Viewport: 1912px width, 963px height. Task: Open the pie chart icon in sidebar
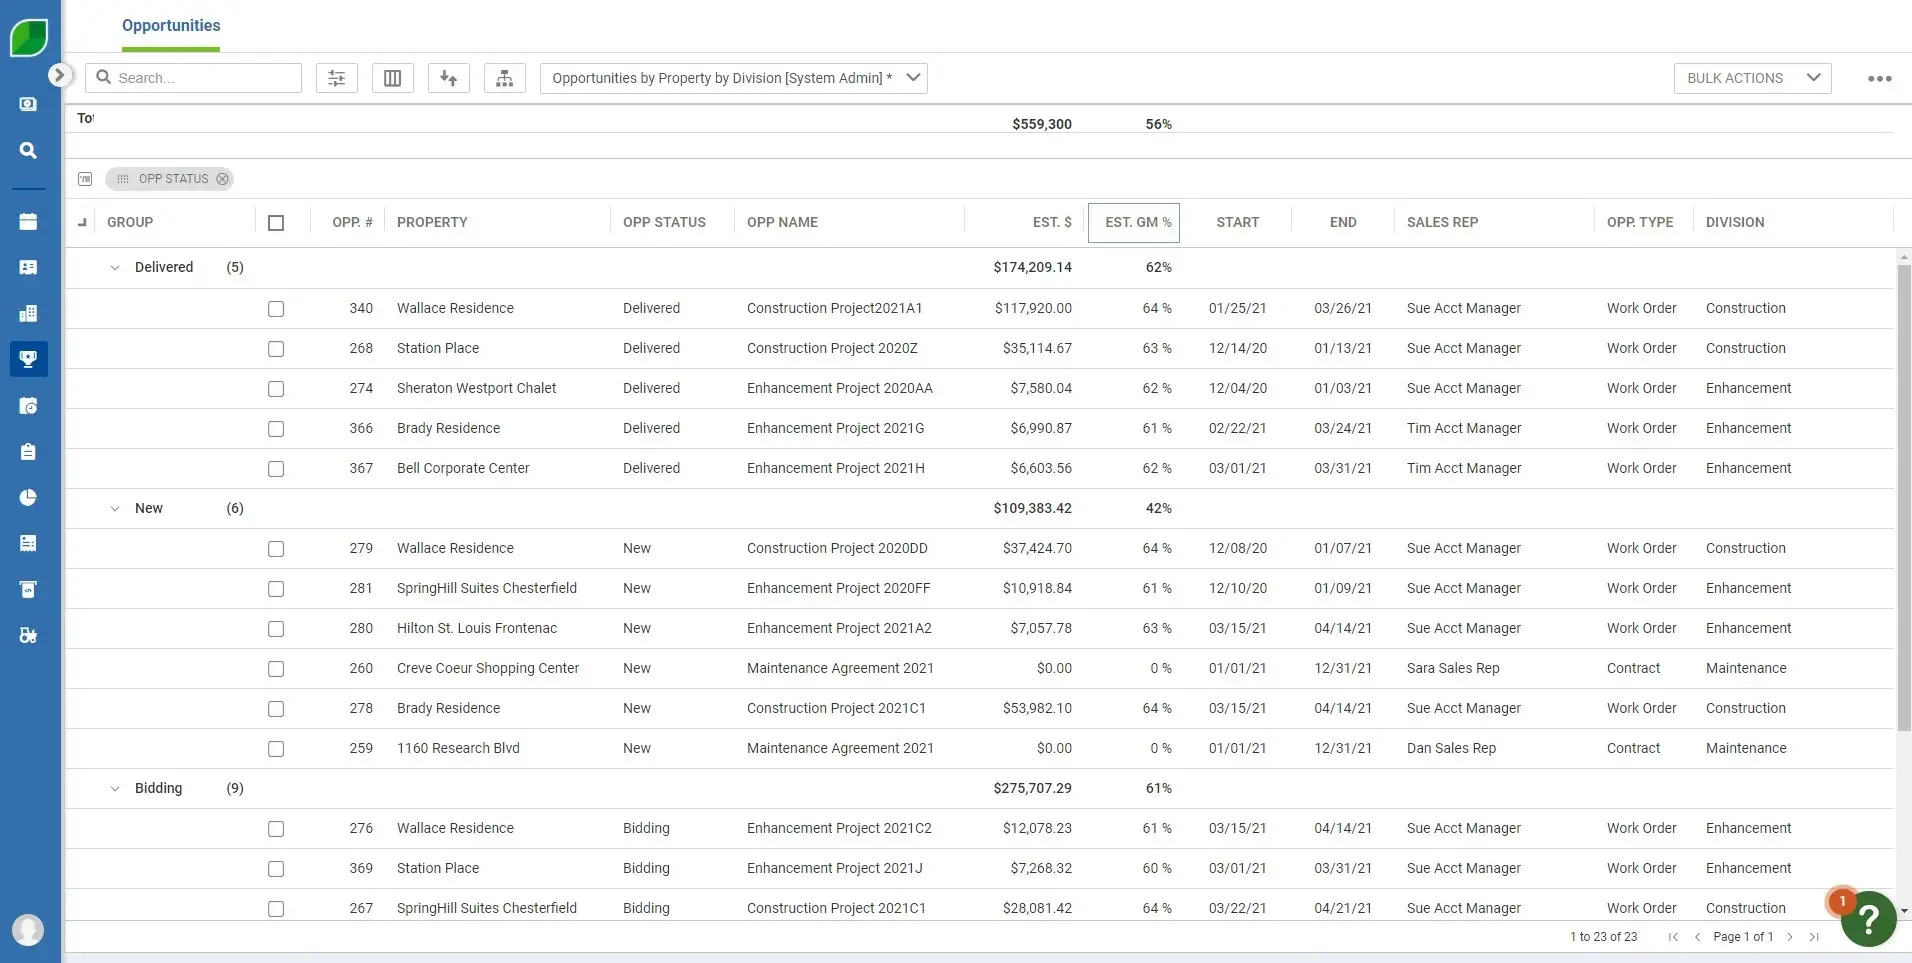point(27,497)
